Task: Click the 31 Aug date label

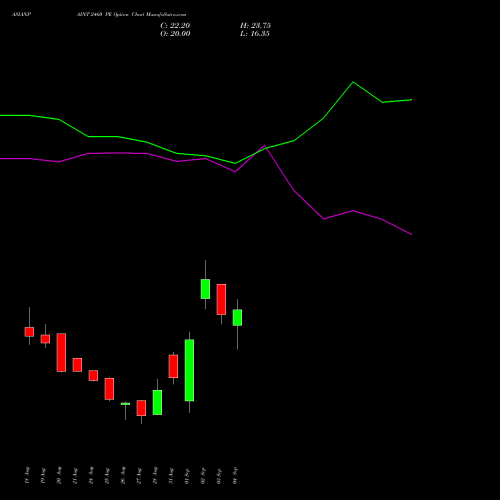Action: (x=171, y=475)
